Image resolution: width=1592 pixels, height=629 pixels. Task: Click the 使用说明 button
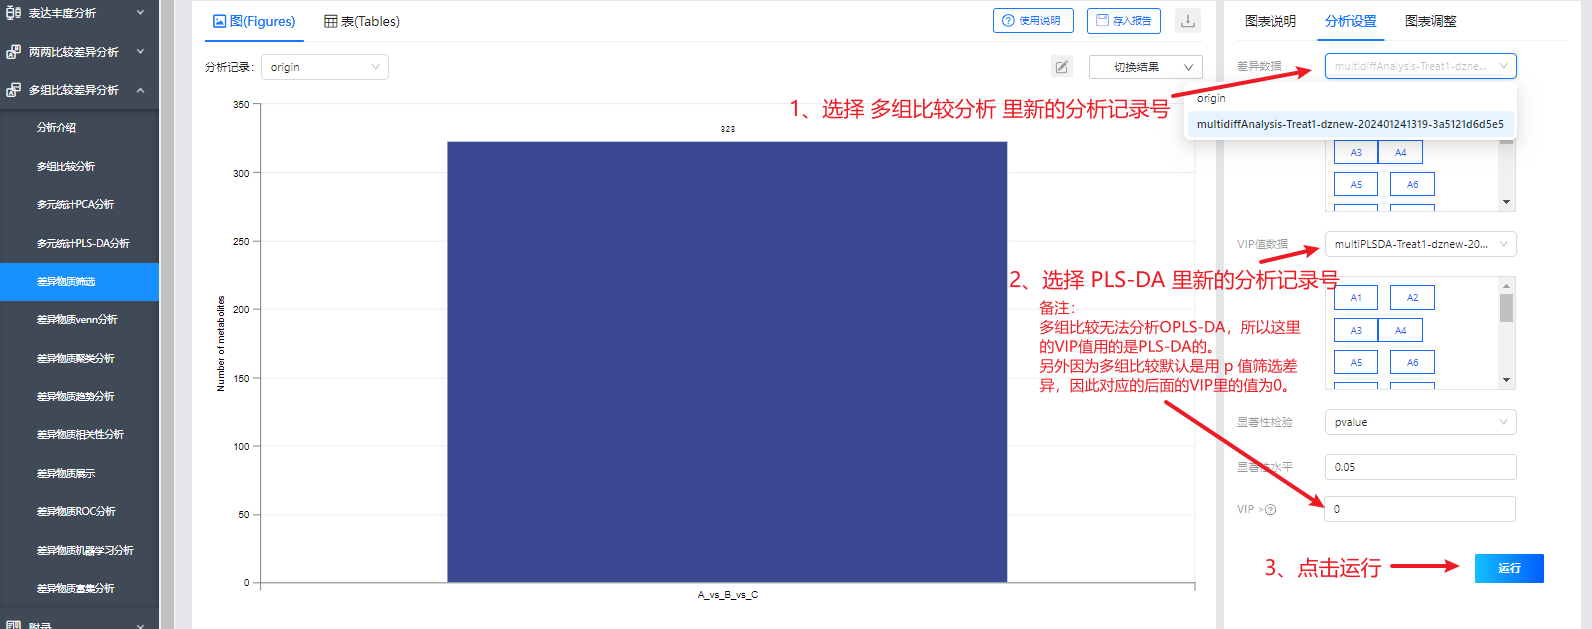tap(1033, 21)
